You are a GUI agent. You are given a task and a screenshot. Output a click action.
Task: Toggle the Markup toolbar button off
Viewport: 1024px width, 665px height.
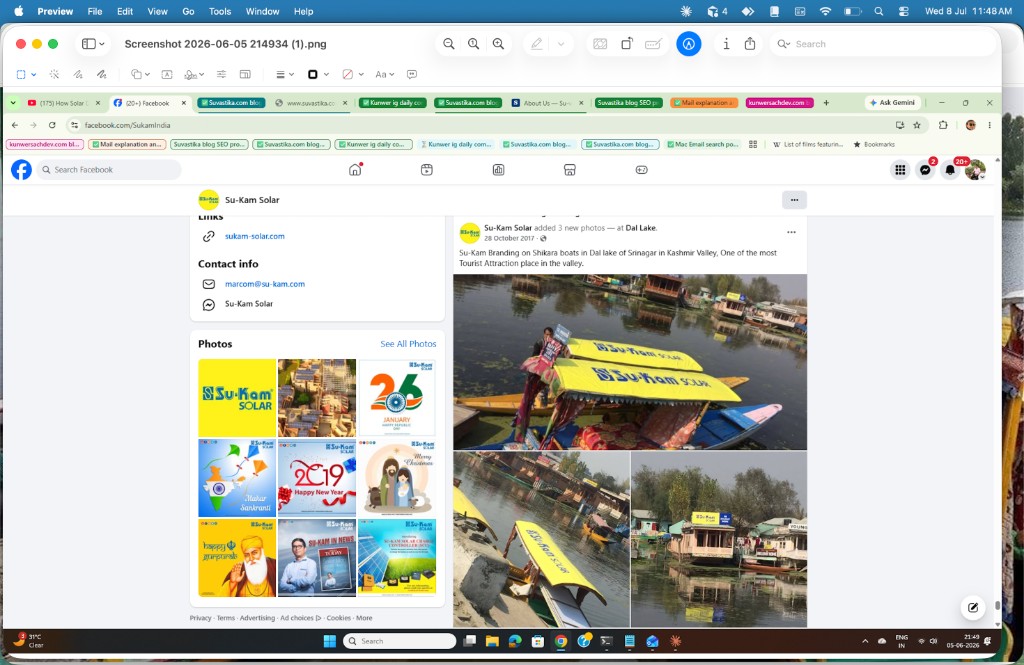click(688, 44)
